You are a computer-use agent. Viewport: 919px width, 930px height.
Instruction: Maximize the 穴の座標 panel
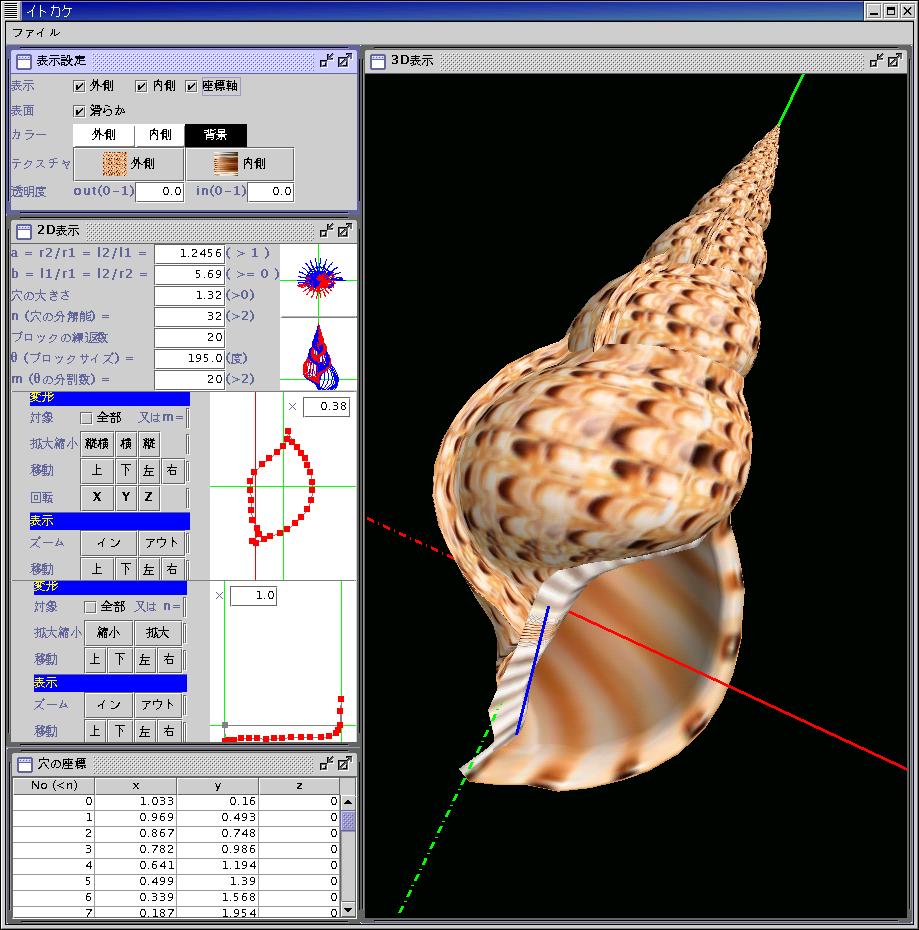(x=344, y=763)
